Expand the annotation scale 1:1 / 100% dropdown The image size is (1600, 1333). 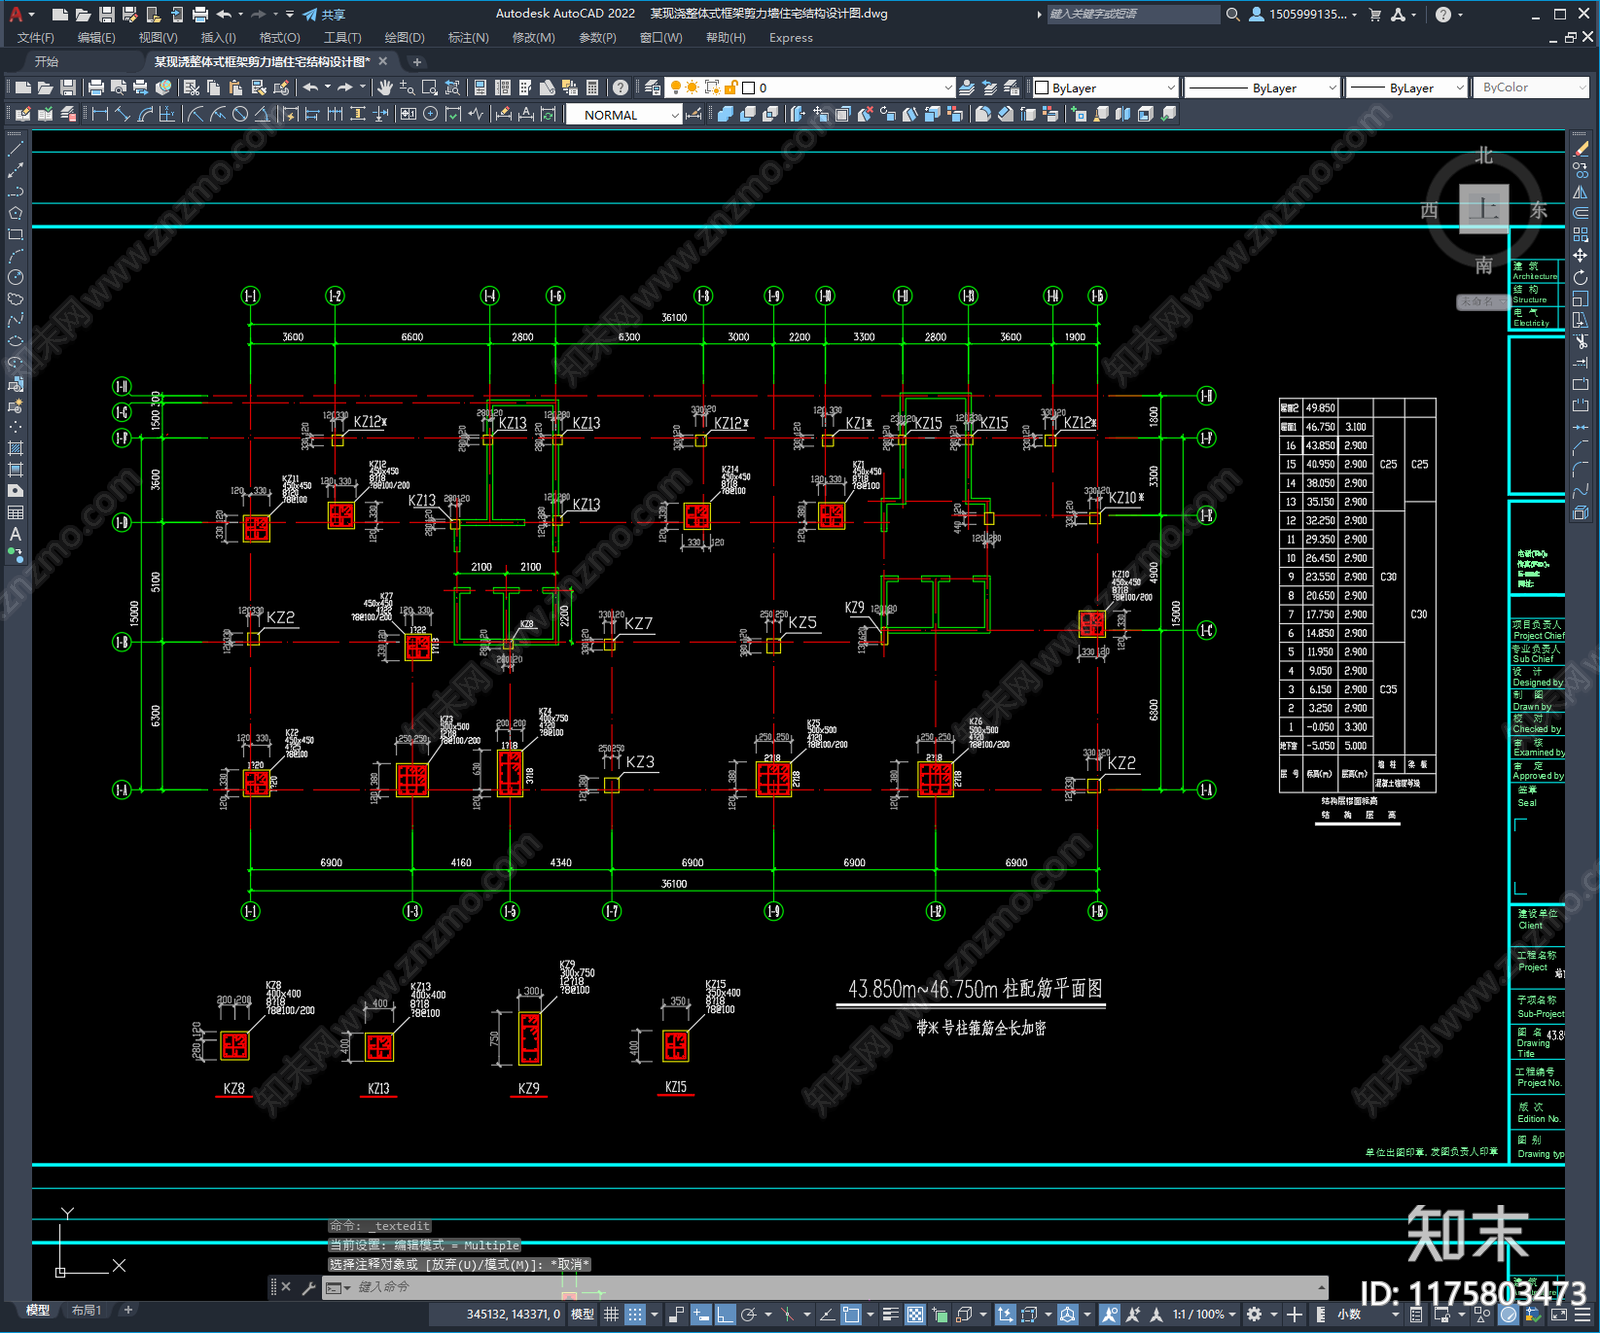point(1205,1314)
